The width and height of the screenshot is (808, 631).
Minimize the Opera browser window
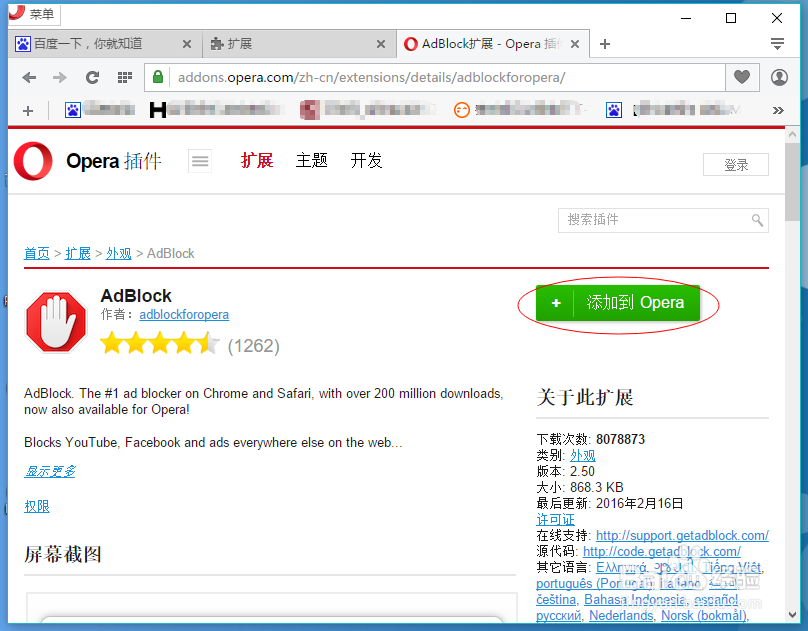686,18
